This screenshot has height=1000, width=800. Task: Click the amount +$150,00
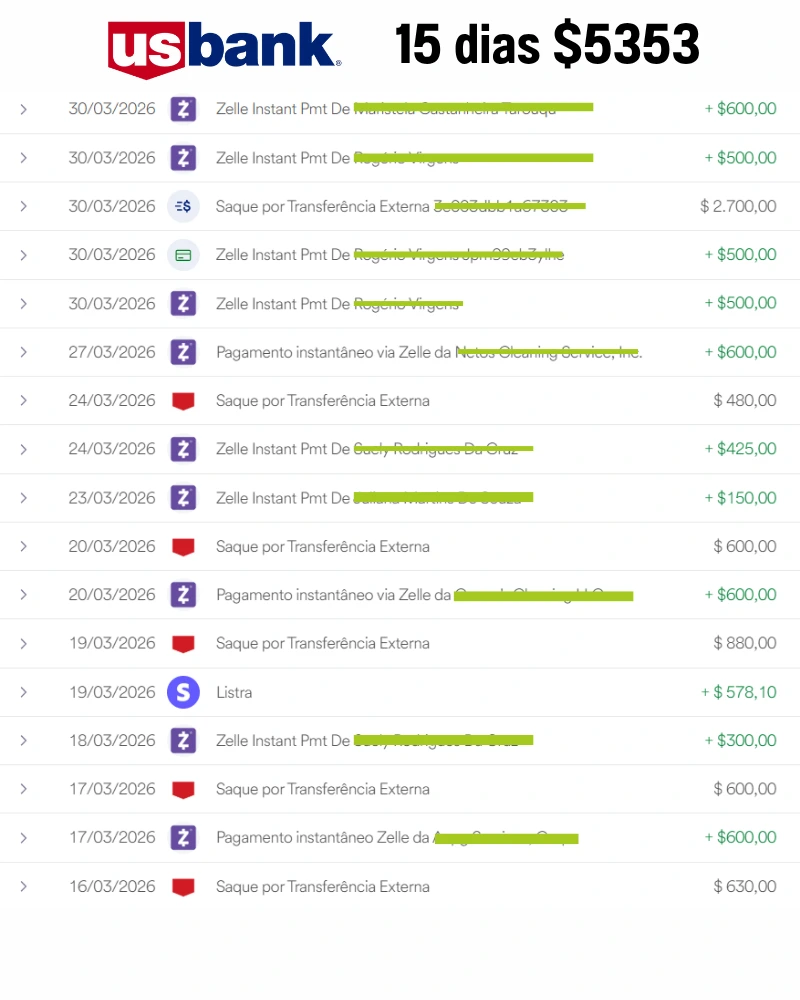coord(740,497)
